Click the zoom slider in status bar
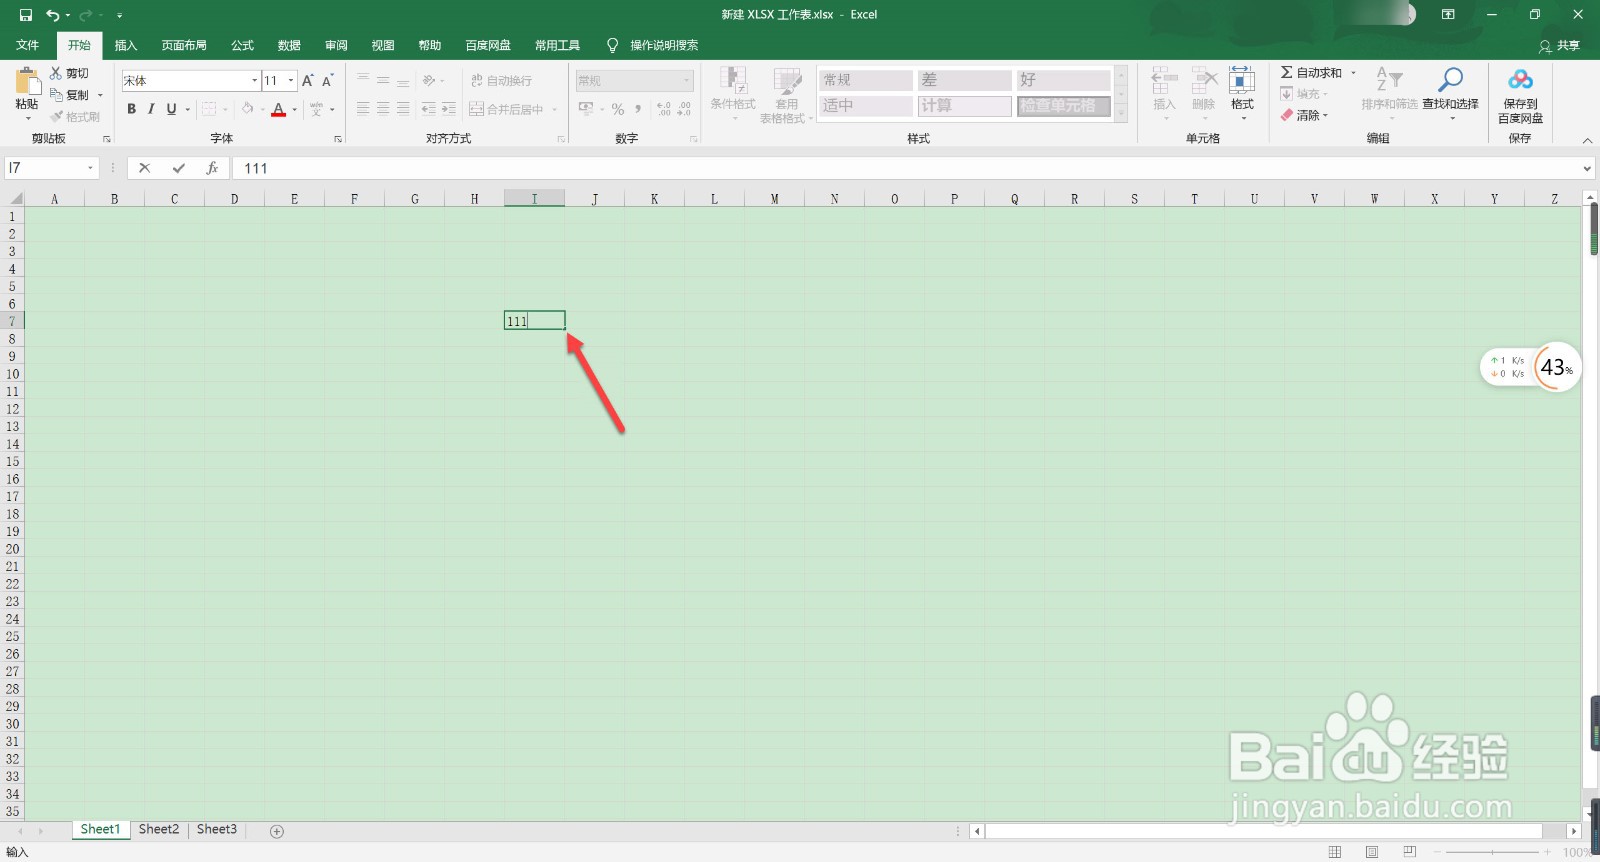The image size is (1600, 862). pos(1492,852)
